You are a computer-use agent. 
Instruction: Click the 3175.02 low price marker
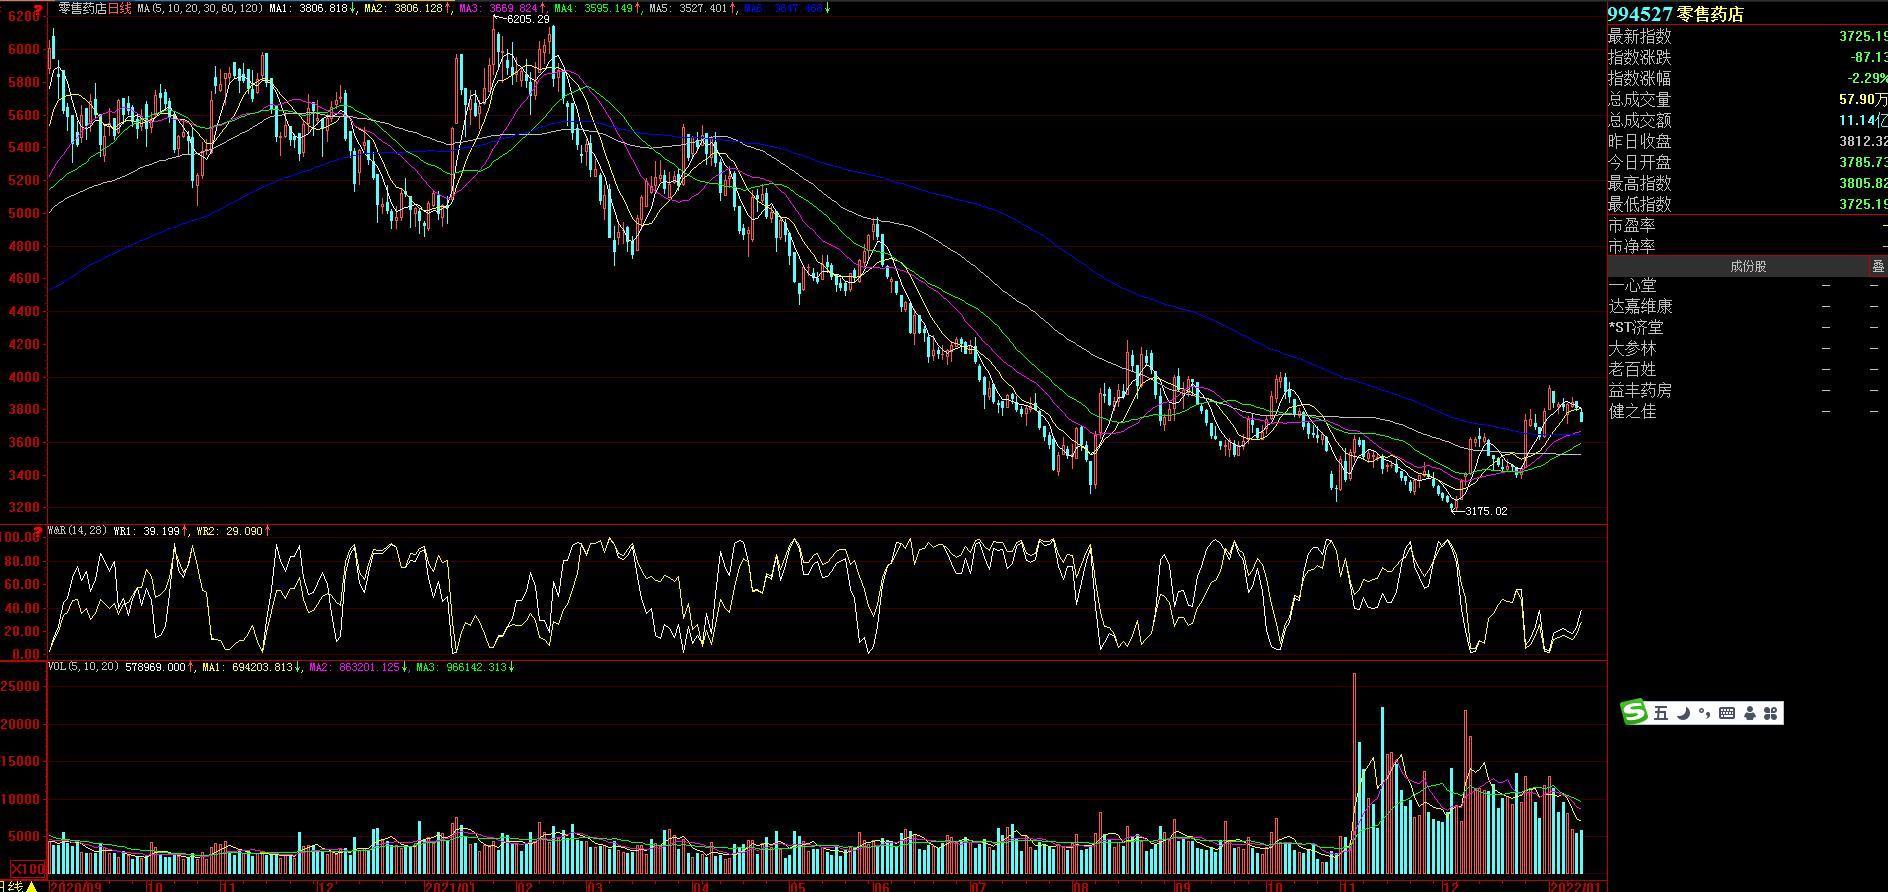tap(1485, 511)
